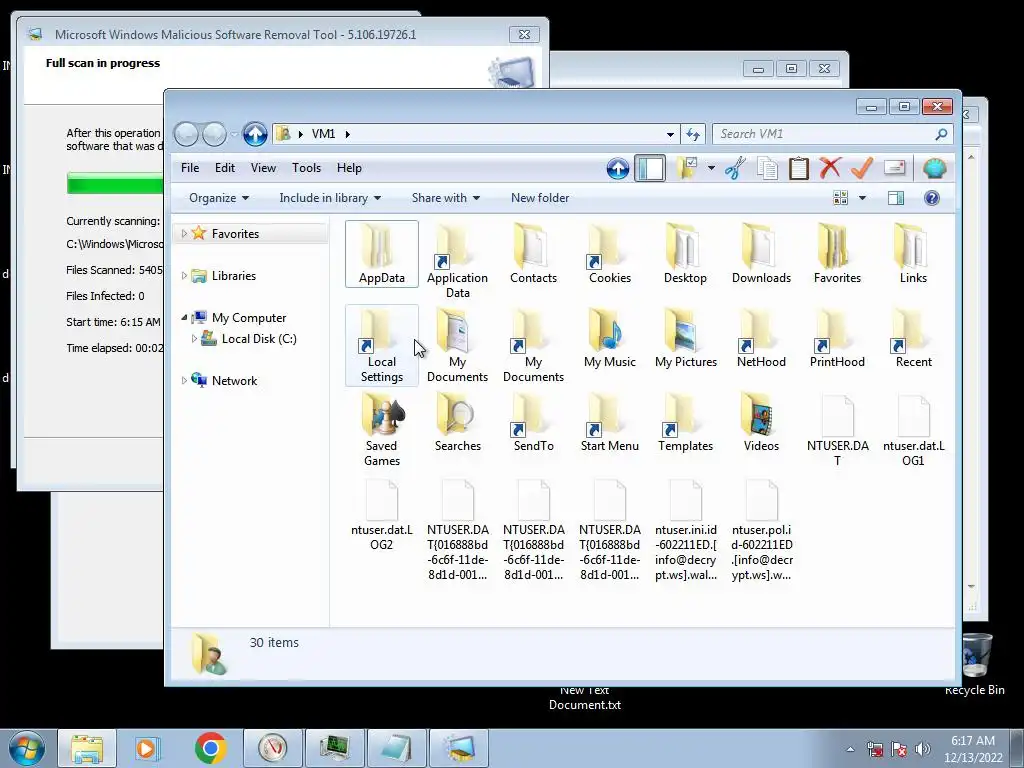This screenshot has height=768, width=1024.
Task: Select the Videos folder
Action: point(761,423)
